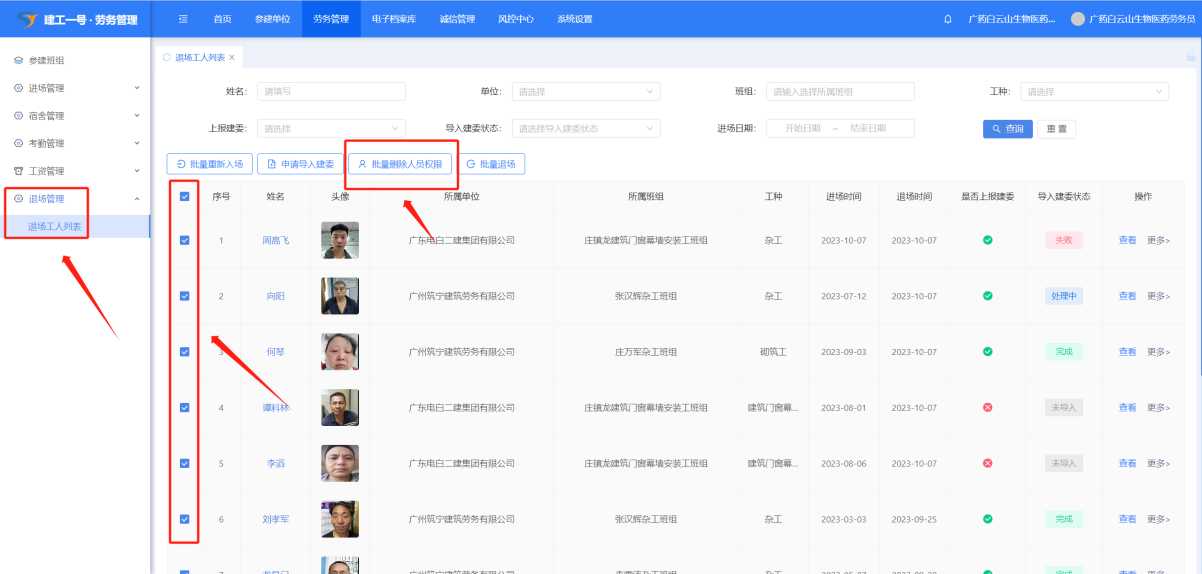Click the 姓名 input field
The width and height of the screenshot is (1202, 574).
click(331, 92)
